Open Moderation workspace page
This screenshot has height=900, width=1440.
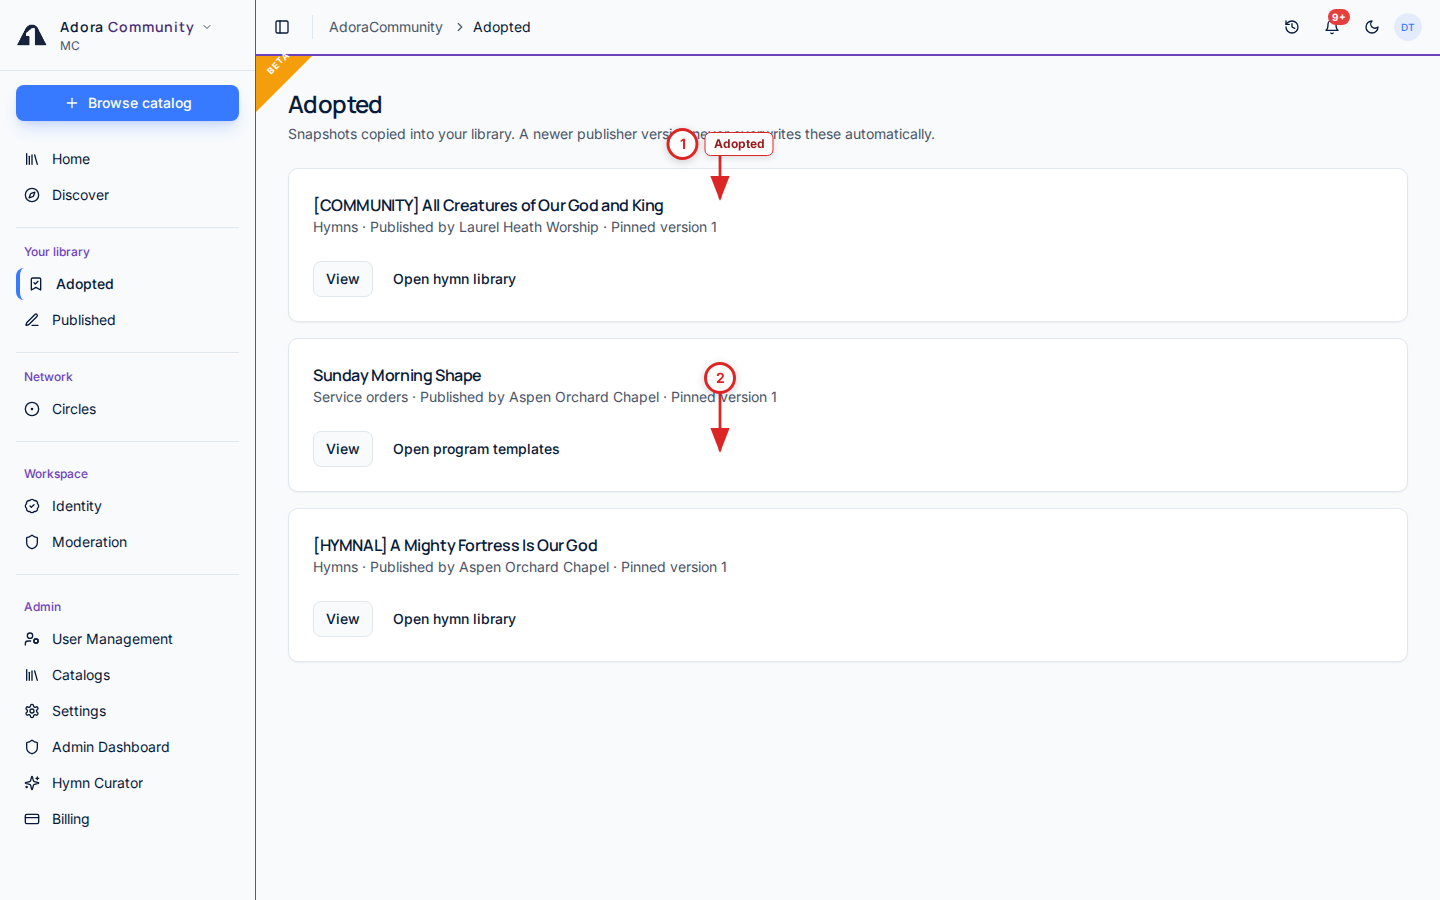[127, 542]
